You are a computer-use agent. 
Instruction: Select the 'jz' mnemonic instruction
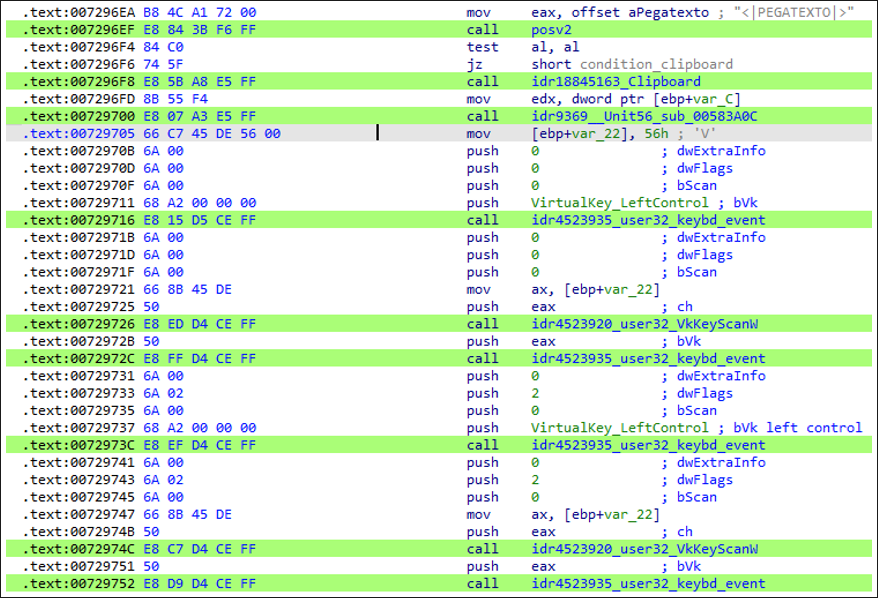[474, 64]
